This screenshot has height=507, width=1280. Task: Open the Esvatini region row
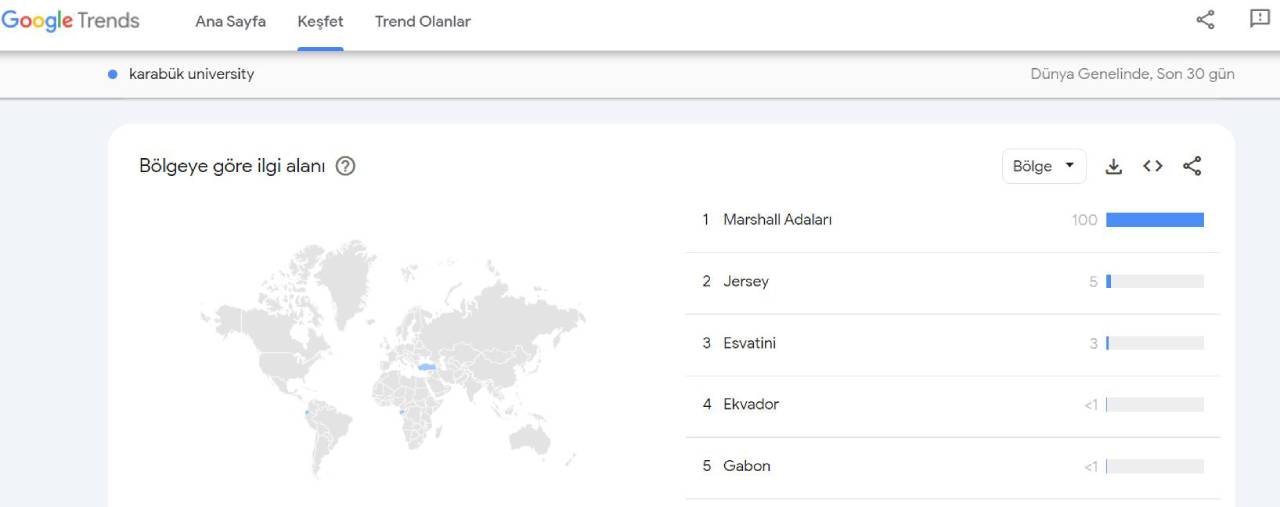click(952, 344)
